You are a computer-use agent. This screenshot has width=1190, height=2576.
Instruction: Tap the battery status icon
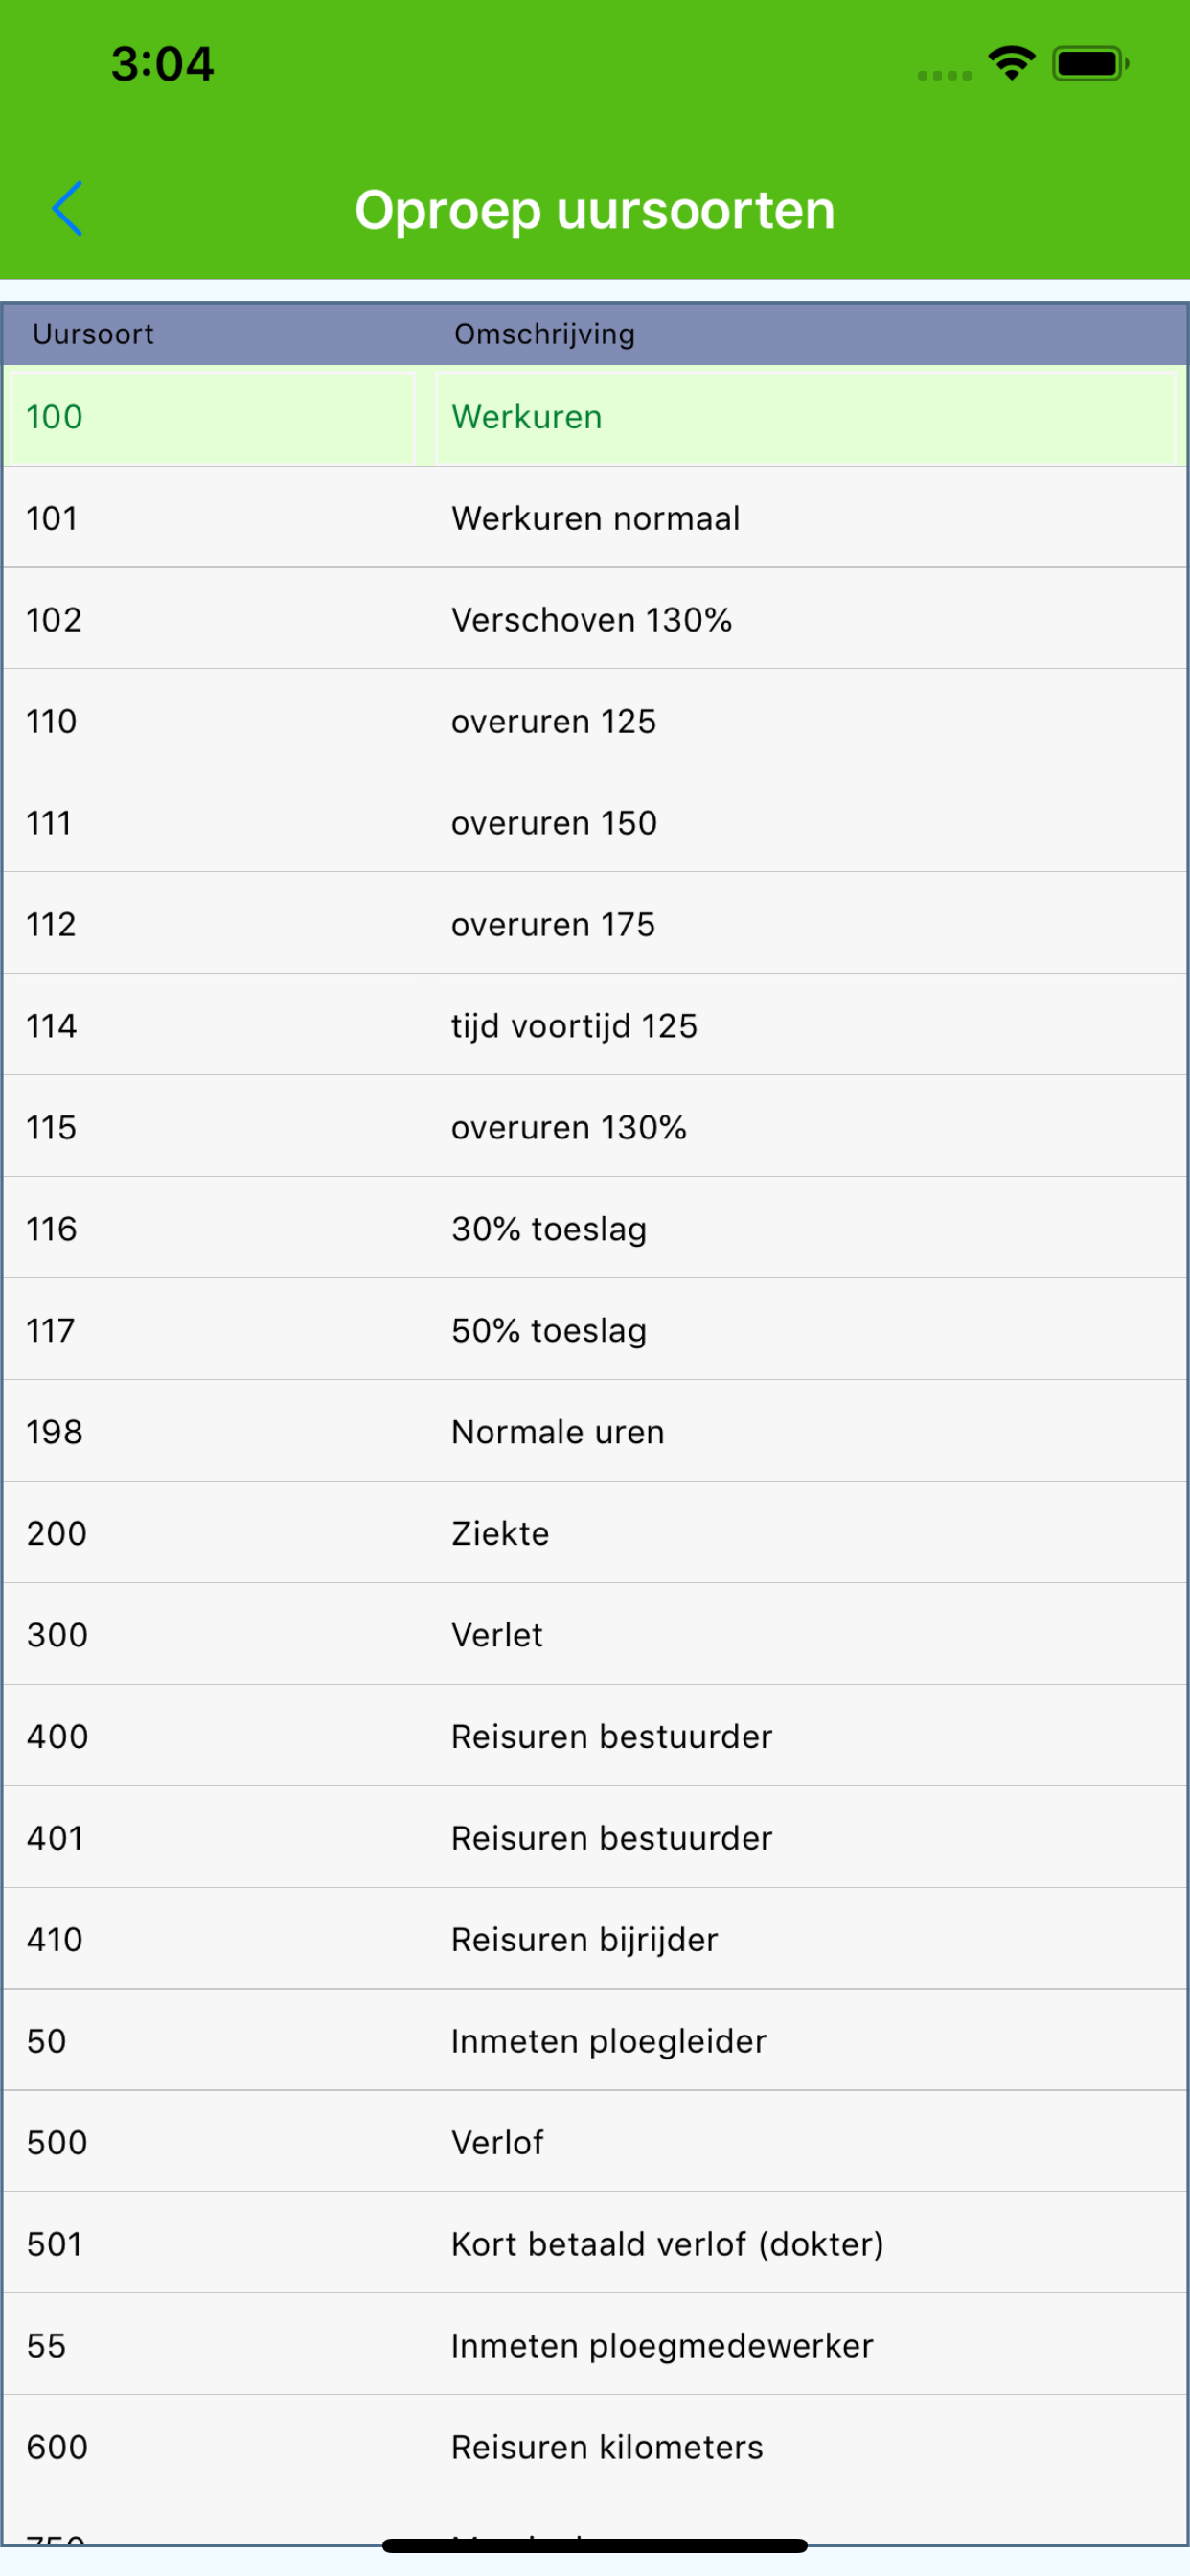1090,64
